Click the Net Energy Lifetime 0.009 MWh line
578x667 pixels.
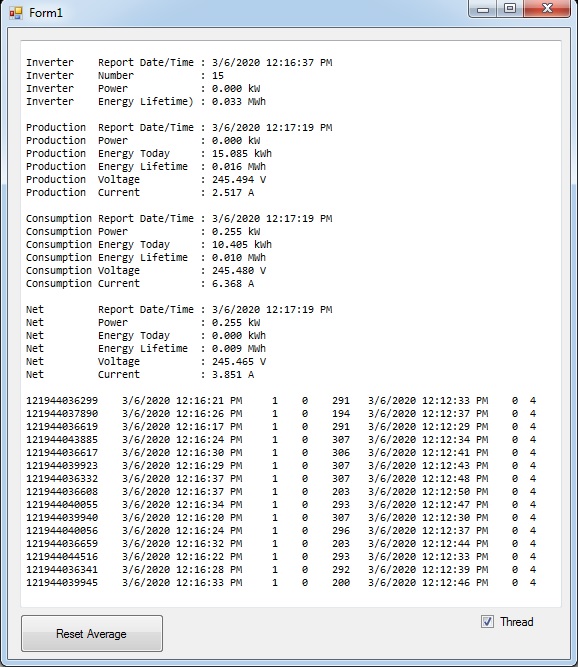pyautogui.click(x=146, y=348)
